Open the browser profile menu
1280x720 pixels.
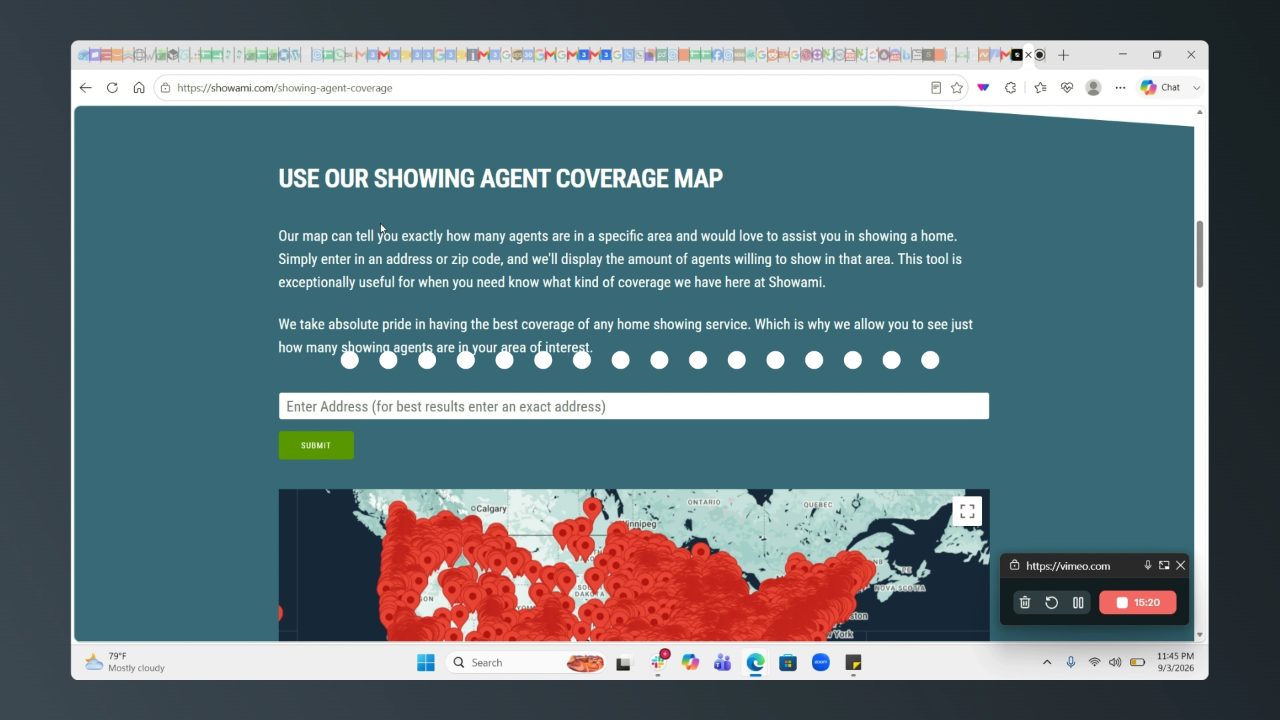pos(1093,88)
